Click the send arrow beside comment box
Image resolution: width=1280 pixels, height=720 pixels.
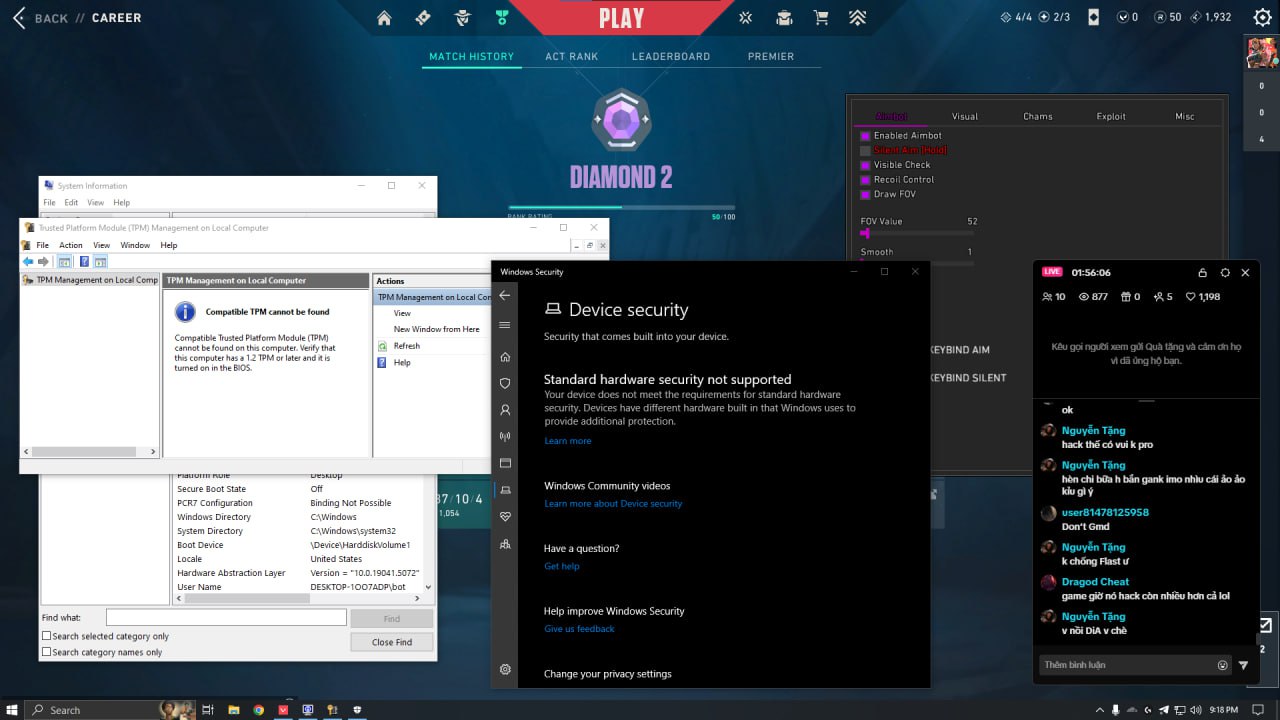tap(1244, 665)
